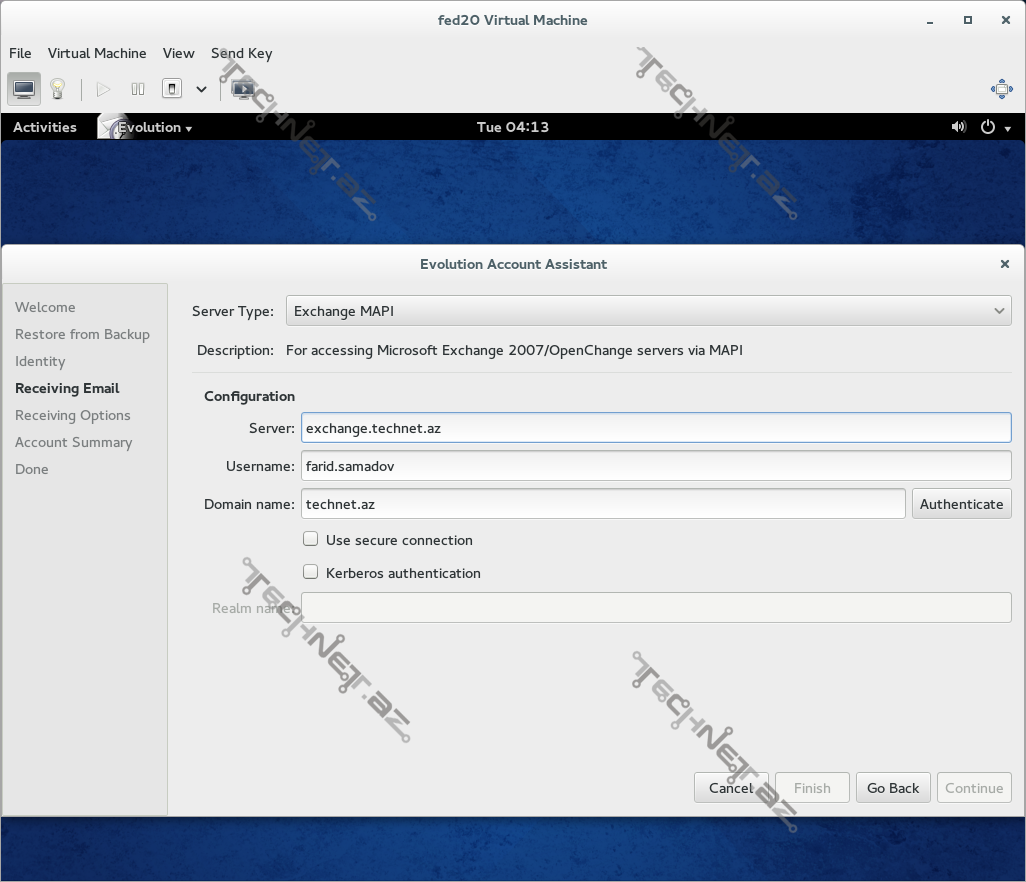
Task: Pause the fed20 virtual machine
Action: [x=137, y=88]
